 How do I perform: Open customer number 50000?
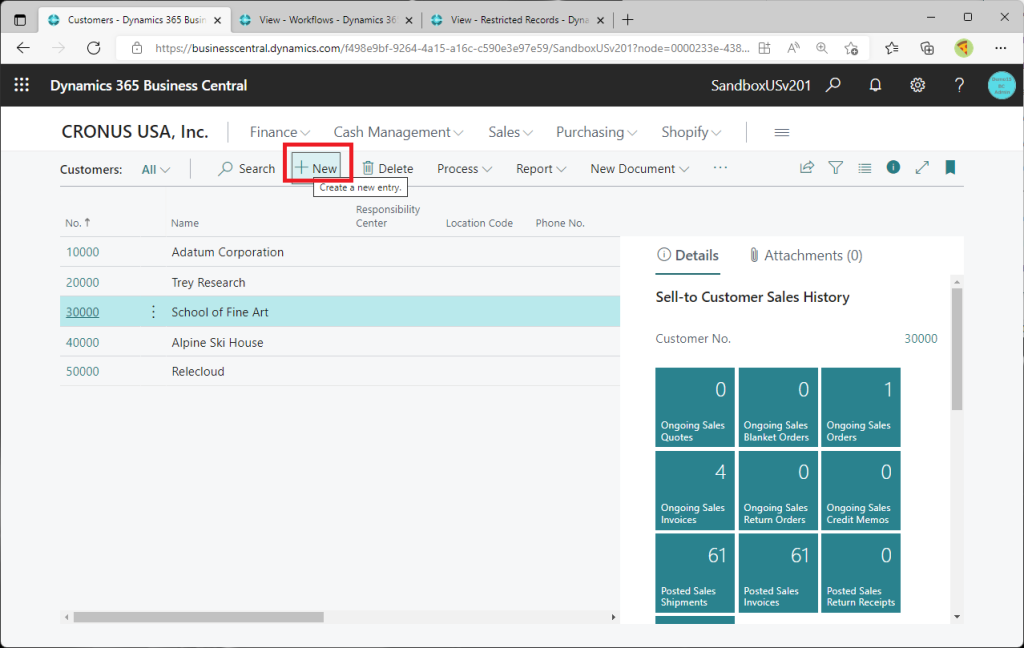coord(82,371)
